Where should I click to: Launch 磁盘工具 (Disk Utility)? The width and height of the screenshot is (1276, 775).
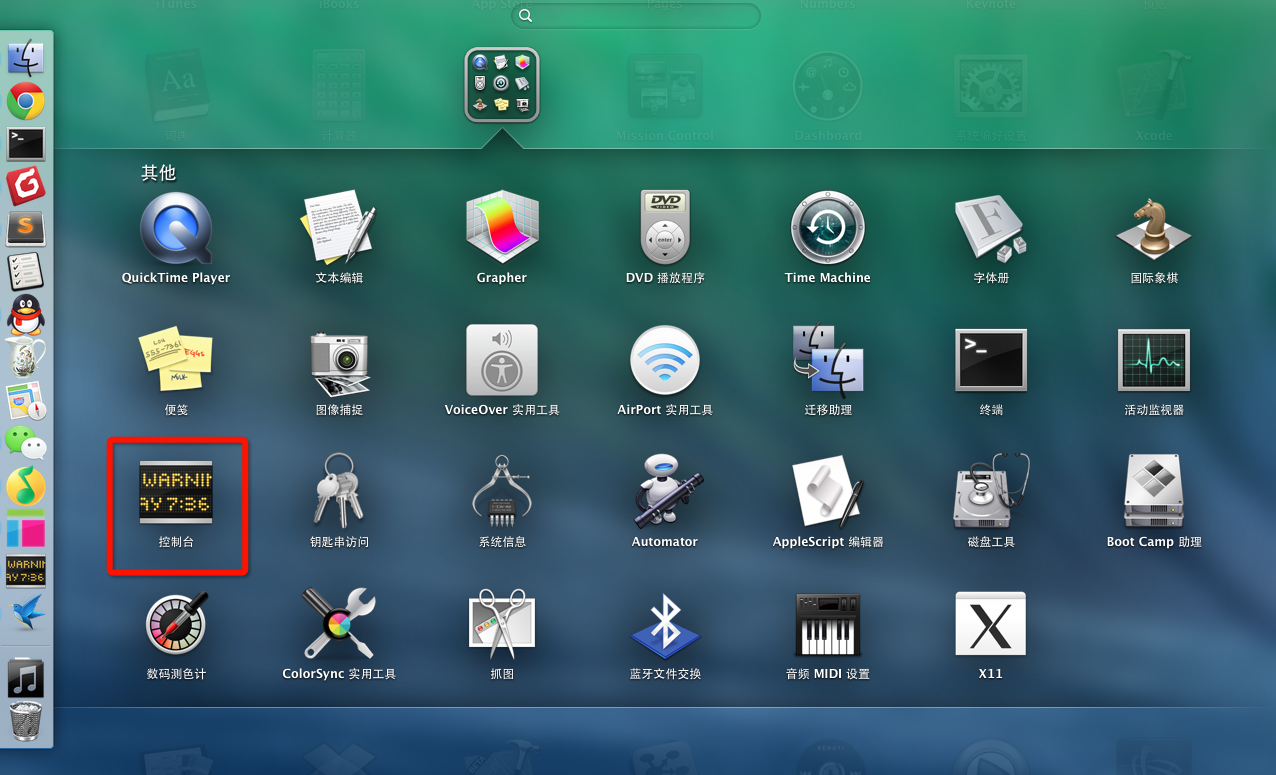(991, 492)
